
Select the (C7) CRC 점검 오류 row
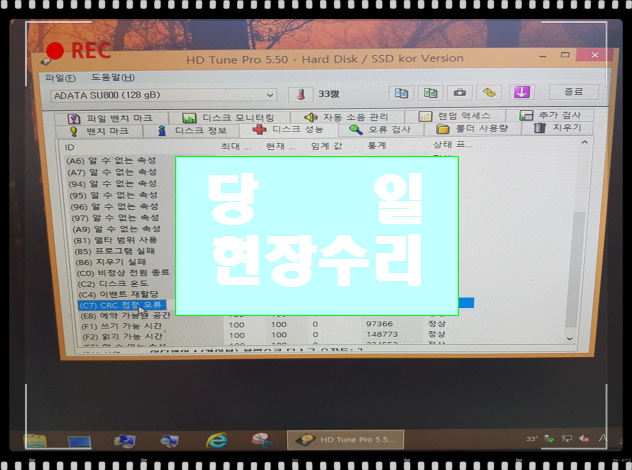[121, 305]
